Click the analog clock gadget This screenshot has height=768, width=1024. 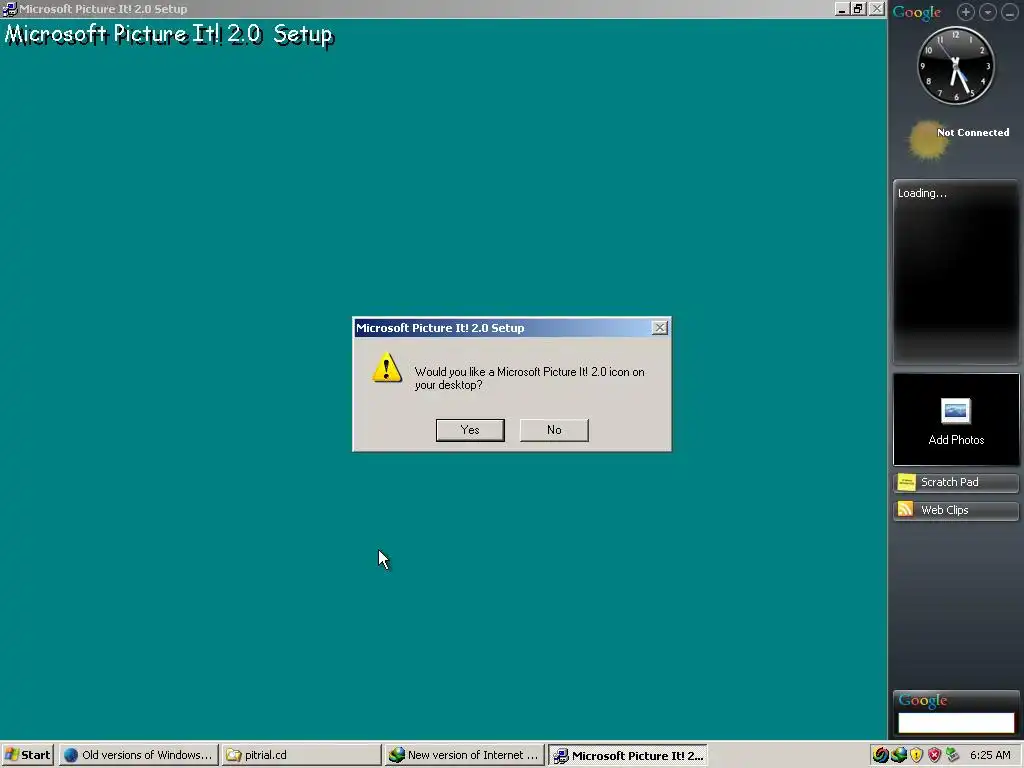[x=955, y=65]
